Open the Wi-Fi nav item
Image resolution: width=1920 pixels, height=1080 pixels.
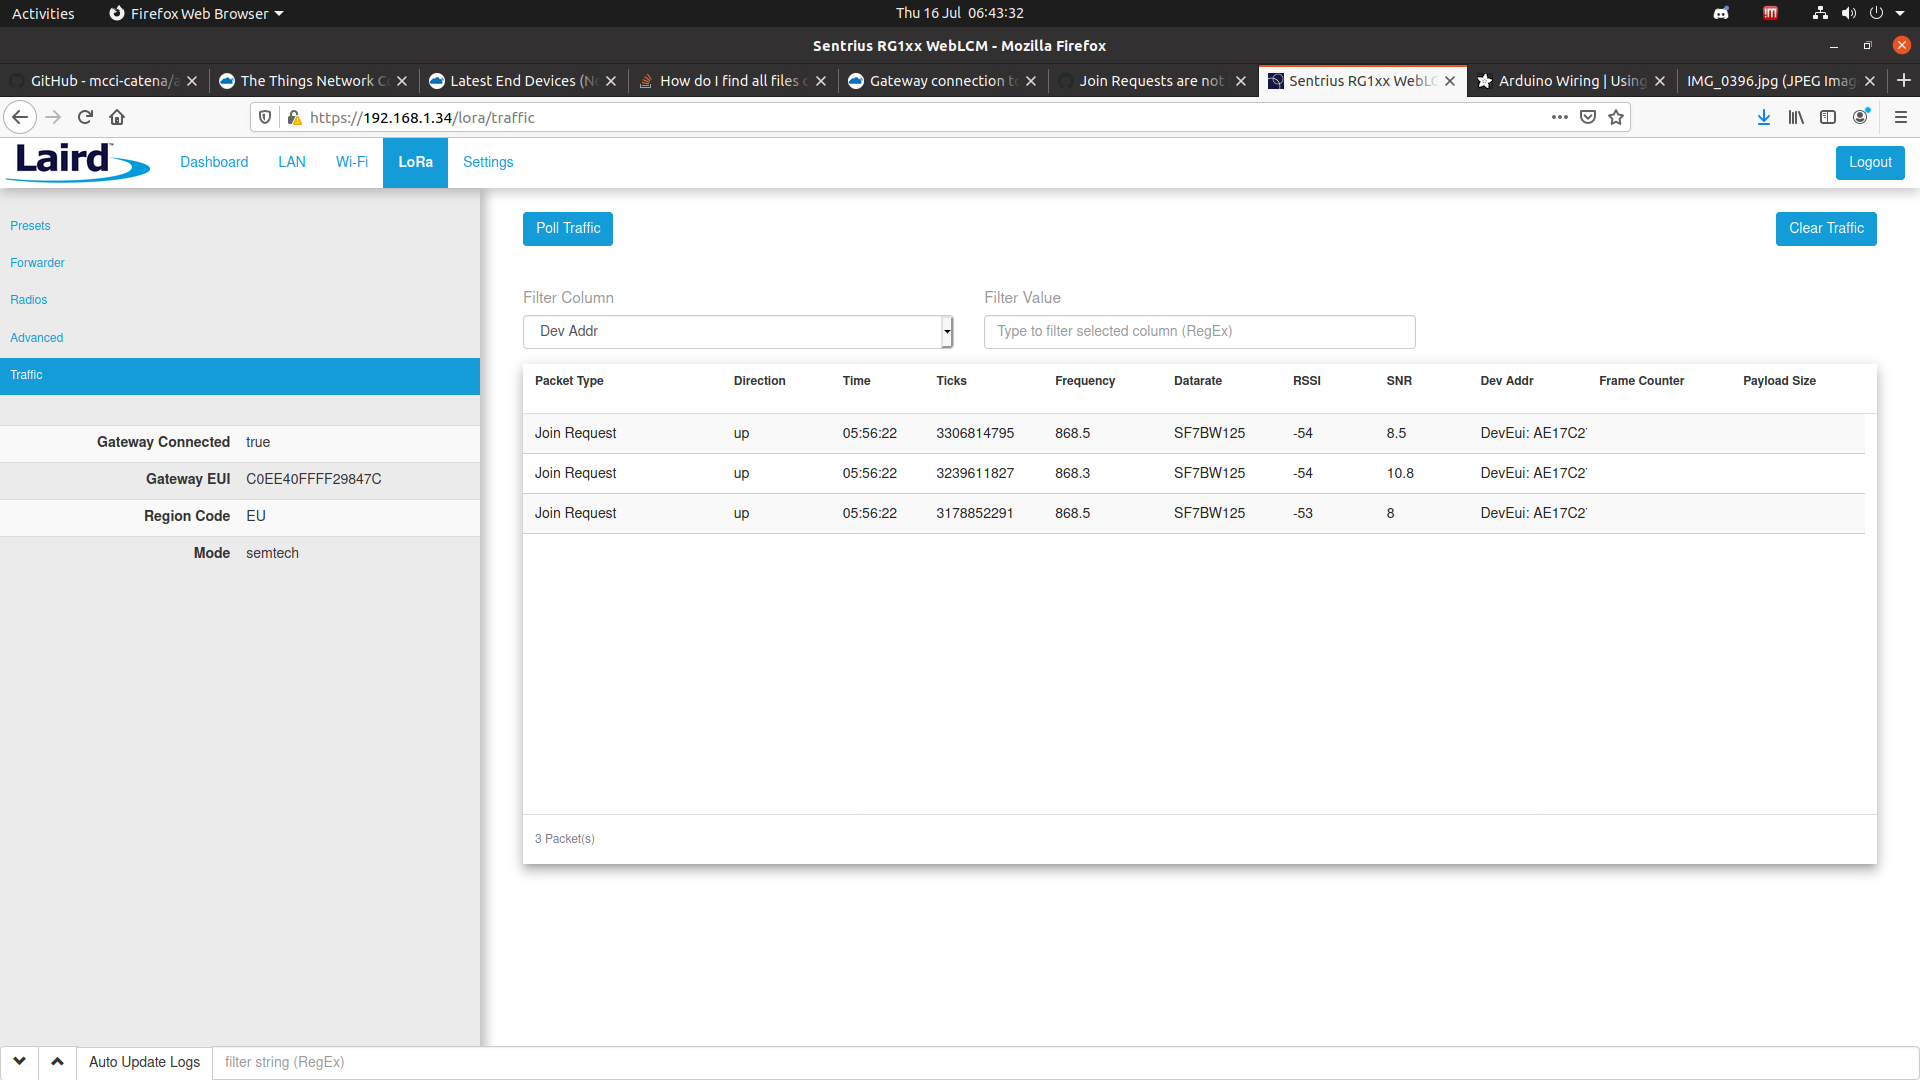(x=352, y=162)
